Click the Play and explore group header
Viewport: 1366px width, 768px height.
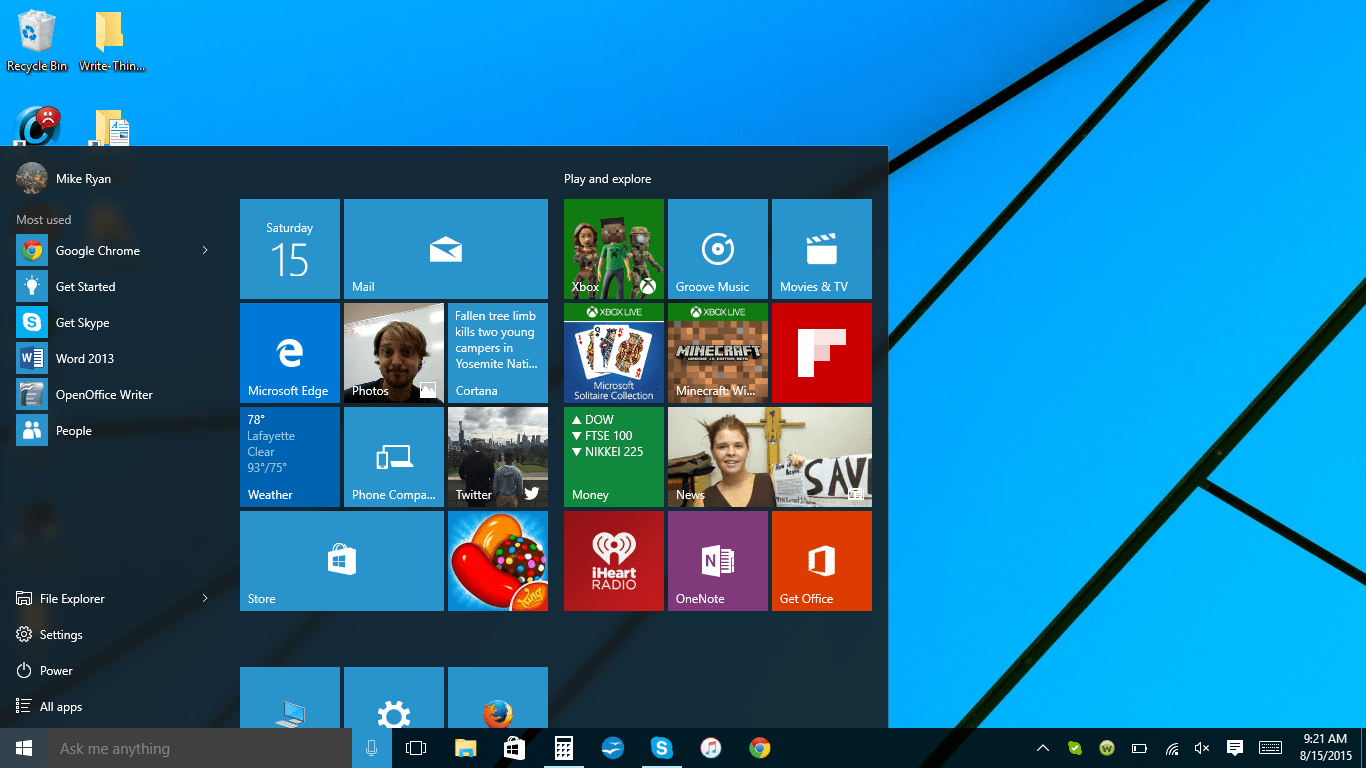pyautogui.click(x=607, y=179)
